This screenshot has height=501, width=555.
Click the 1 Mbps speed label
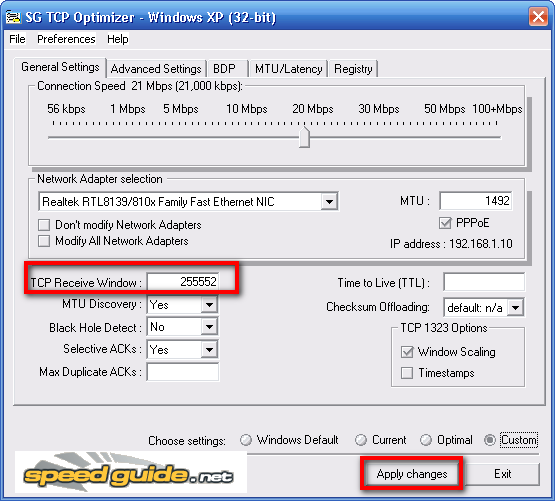coord(128,109)
